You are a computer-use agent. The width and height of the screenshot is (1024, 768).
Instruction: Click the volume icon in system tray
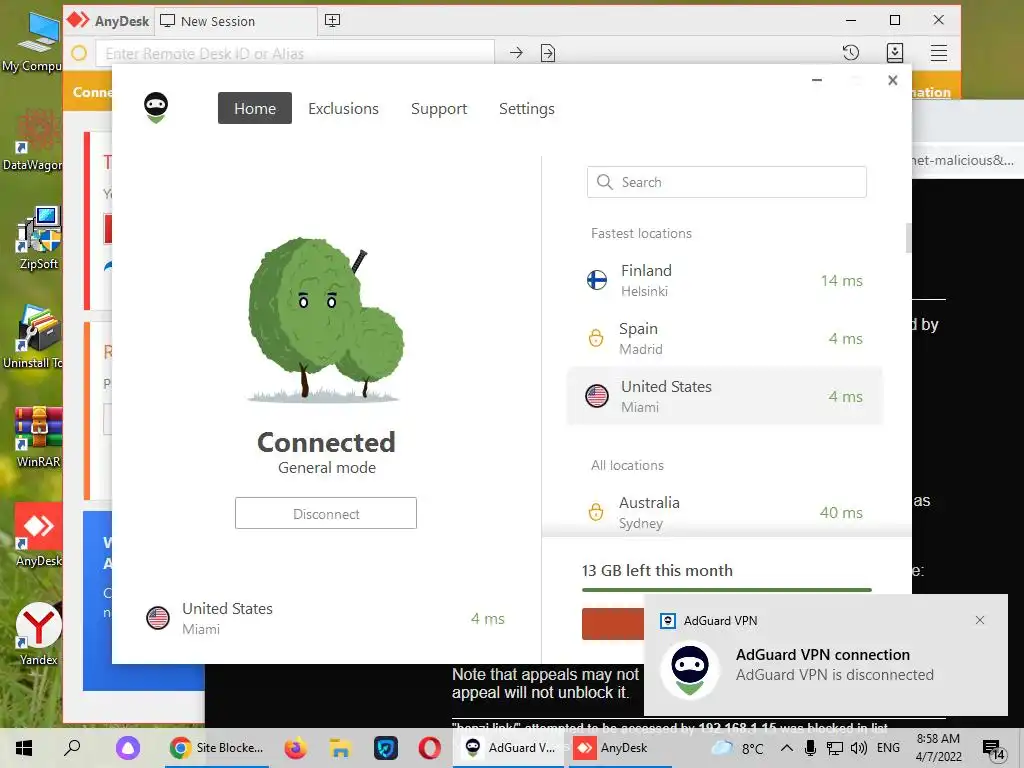click(x=858, y=748)
